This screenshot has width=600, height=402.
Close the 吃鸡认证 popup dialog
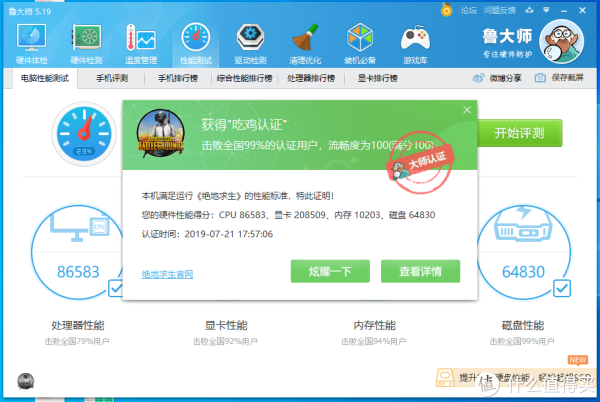coord(467,110)
